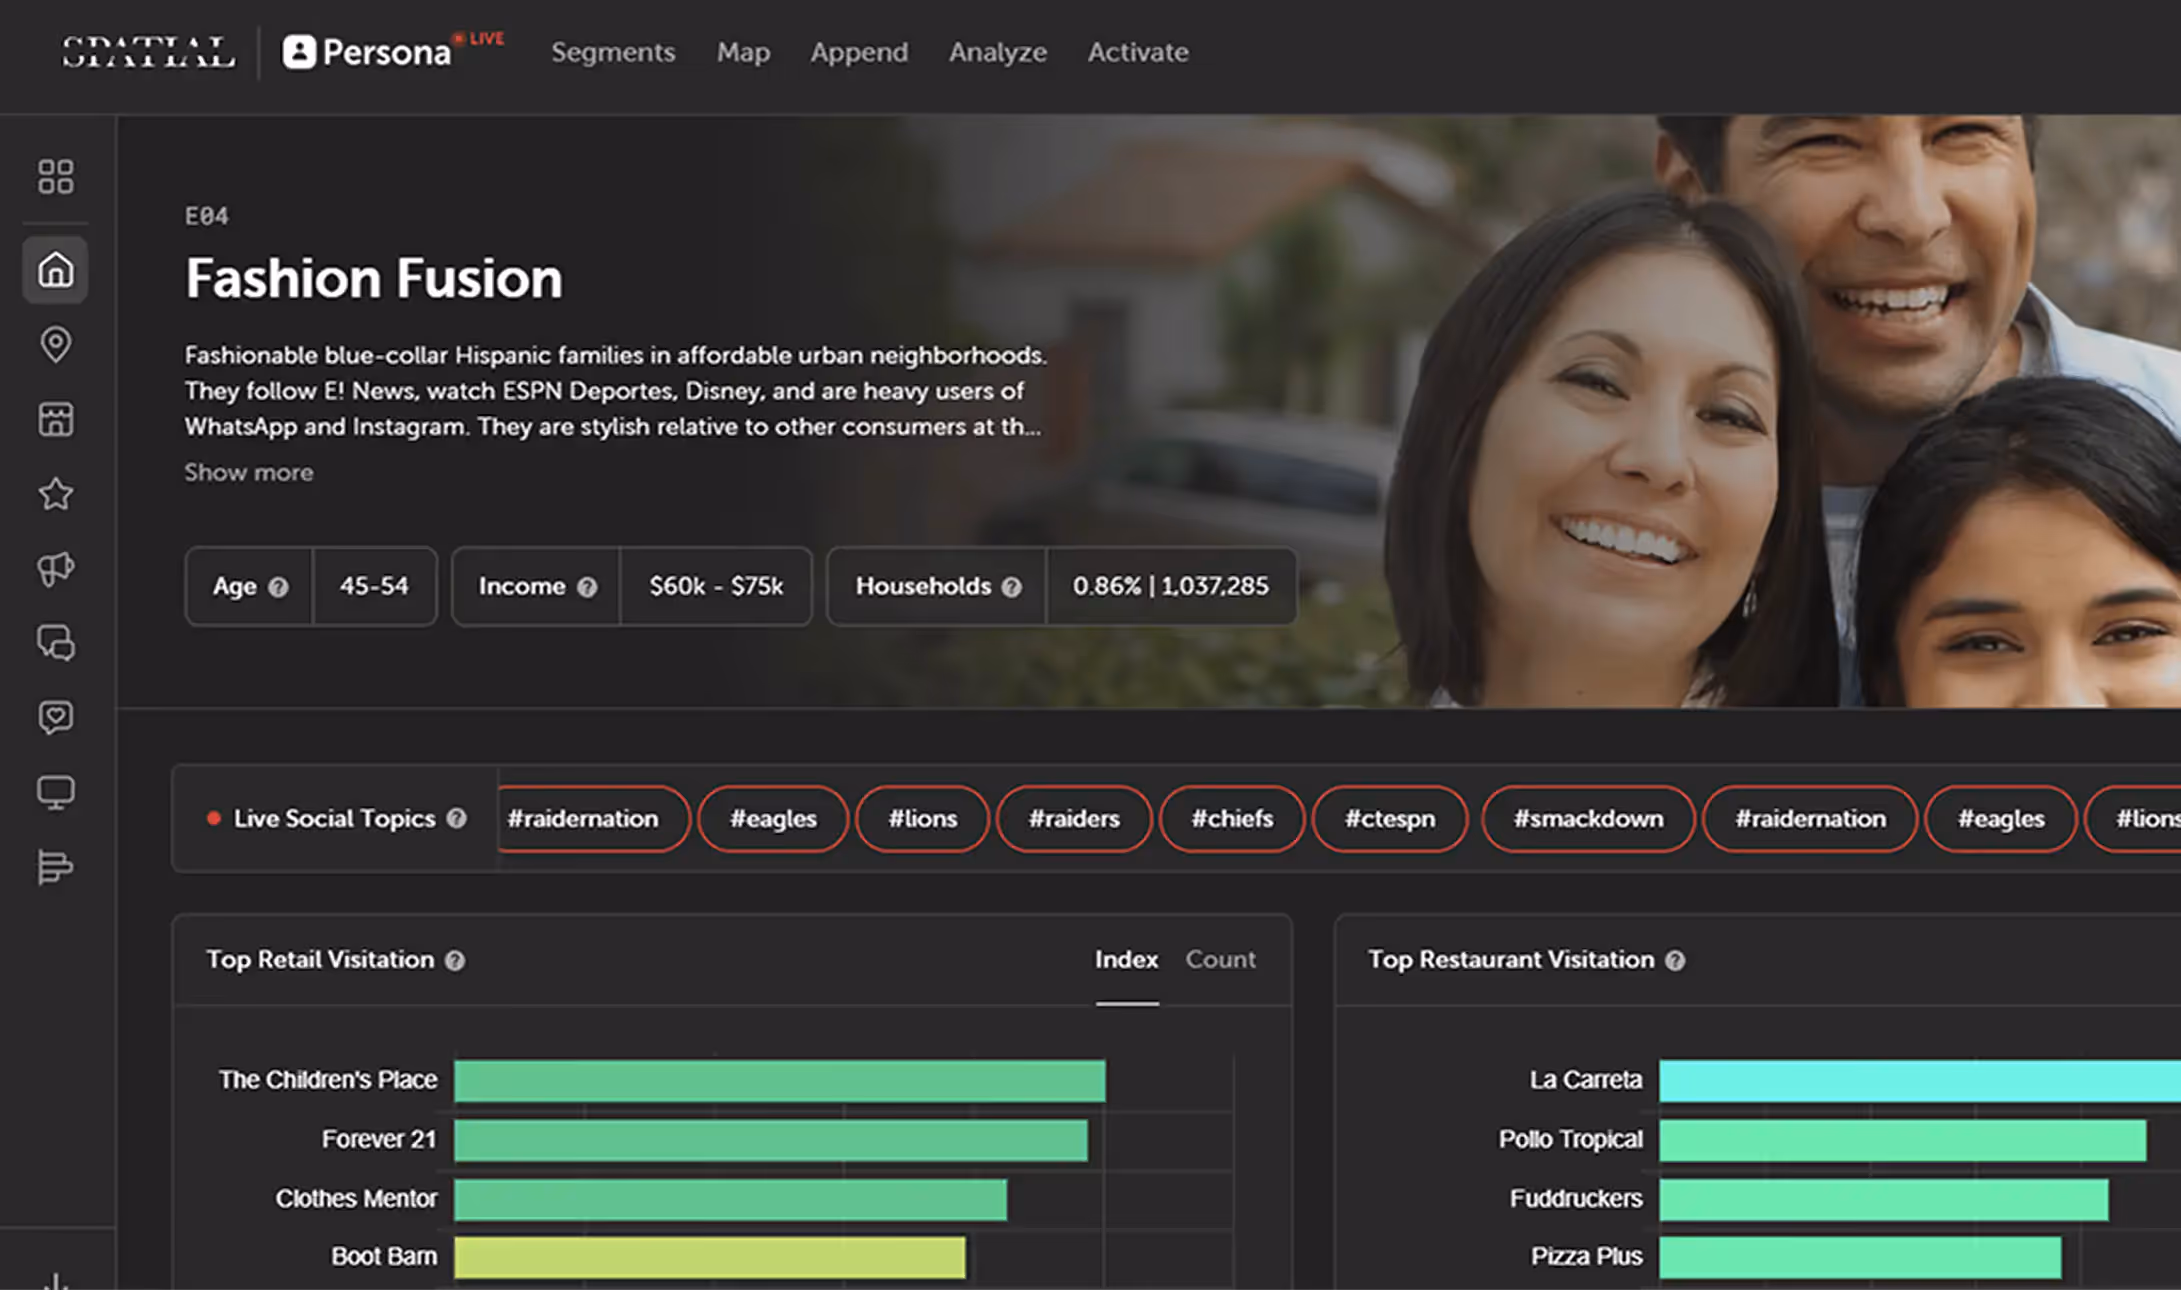This screenshot has width=2181, height=1290.
Task: Switch retail chart to Index tab
Action: coord(1127,959)
